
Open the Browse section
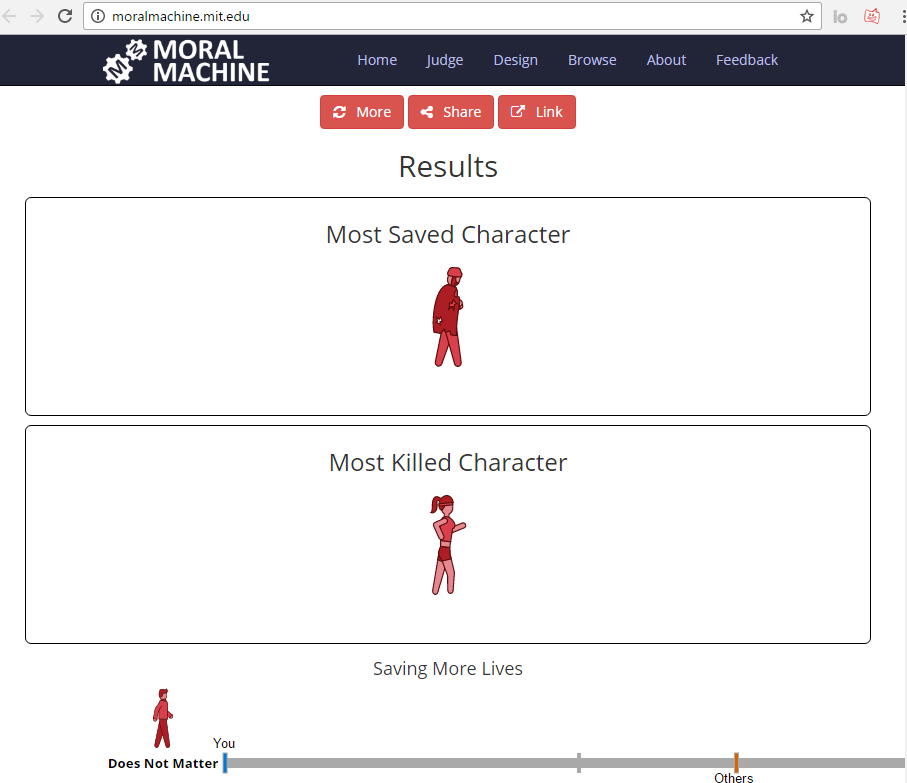[x=591, y=60]
